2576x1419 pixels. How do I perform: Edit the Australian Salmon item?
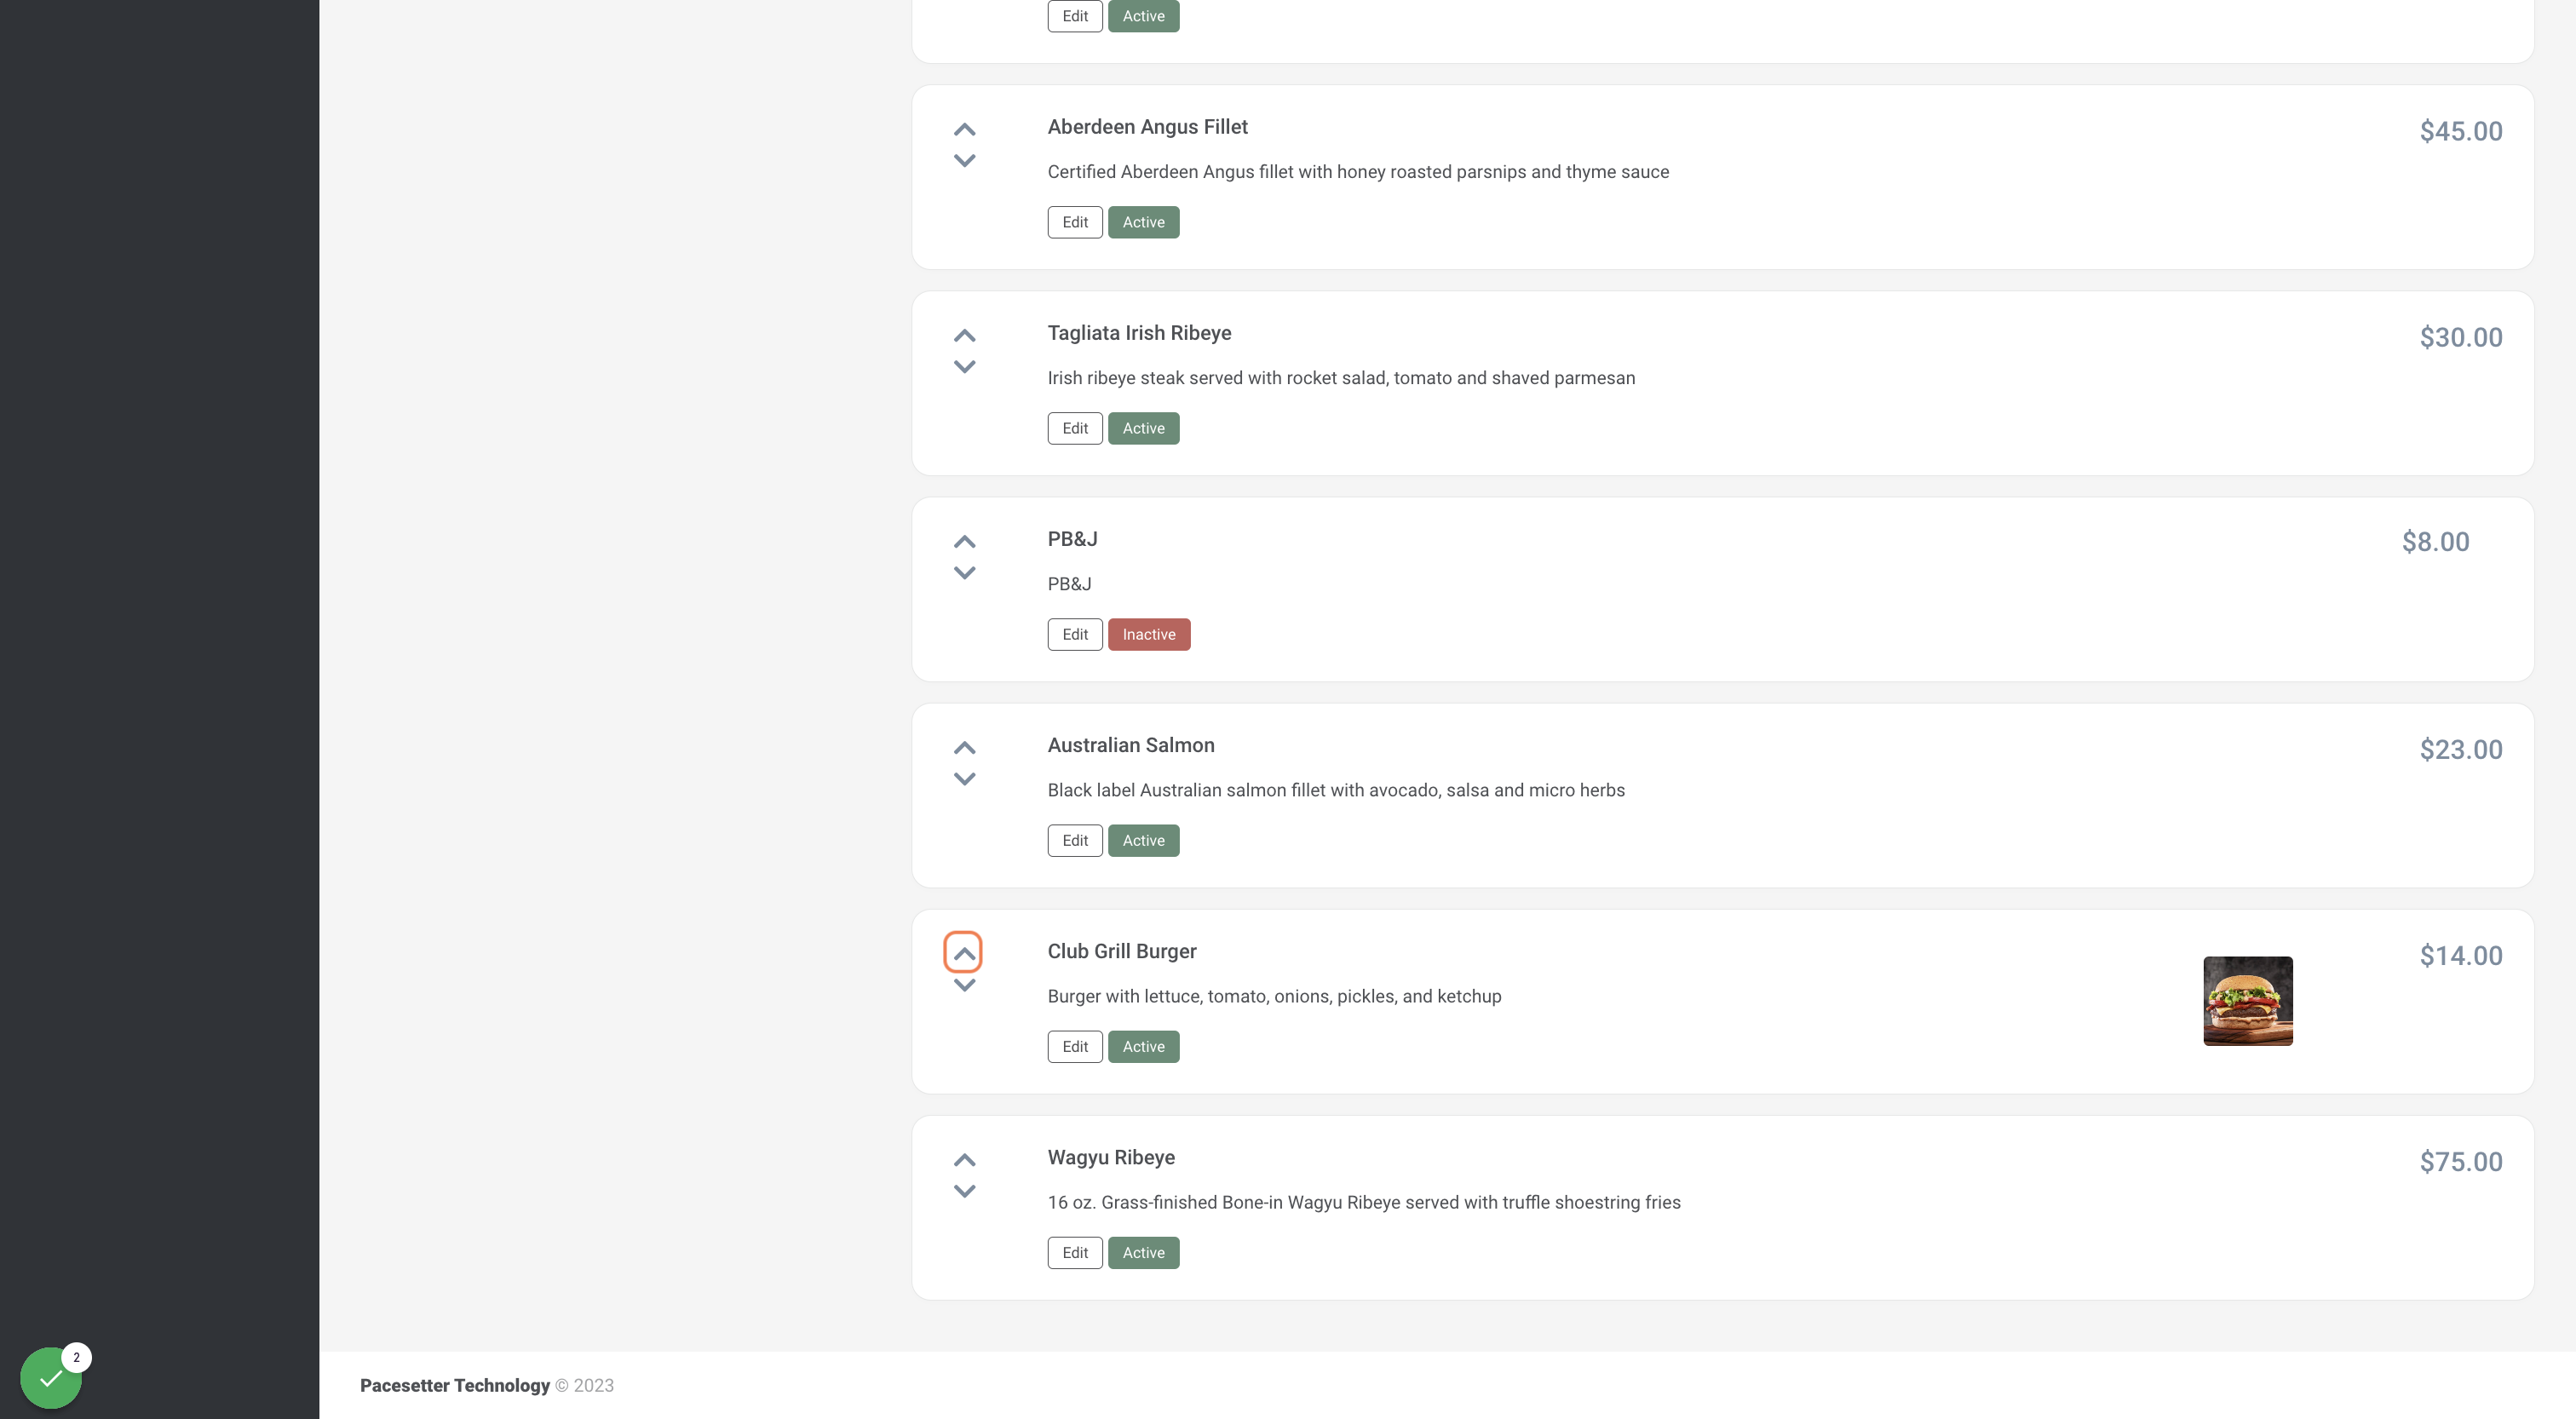[1075, 840]
